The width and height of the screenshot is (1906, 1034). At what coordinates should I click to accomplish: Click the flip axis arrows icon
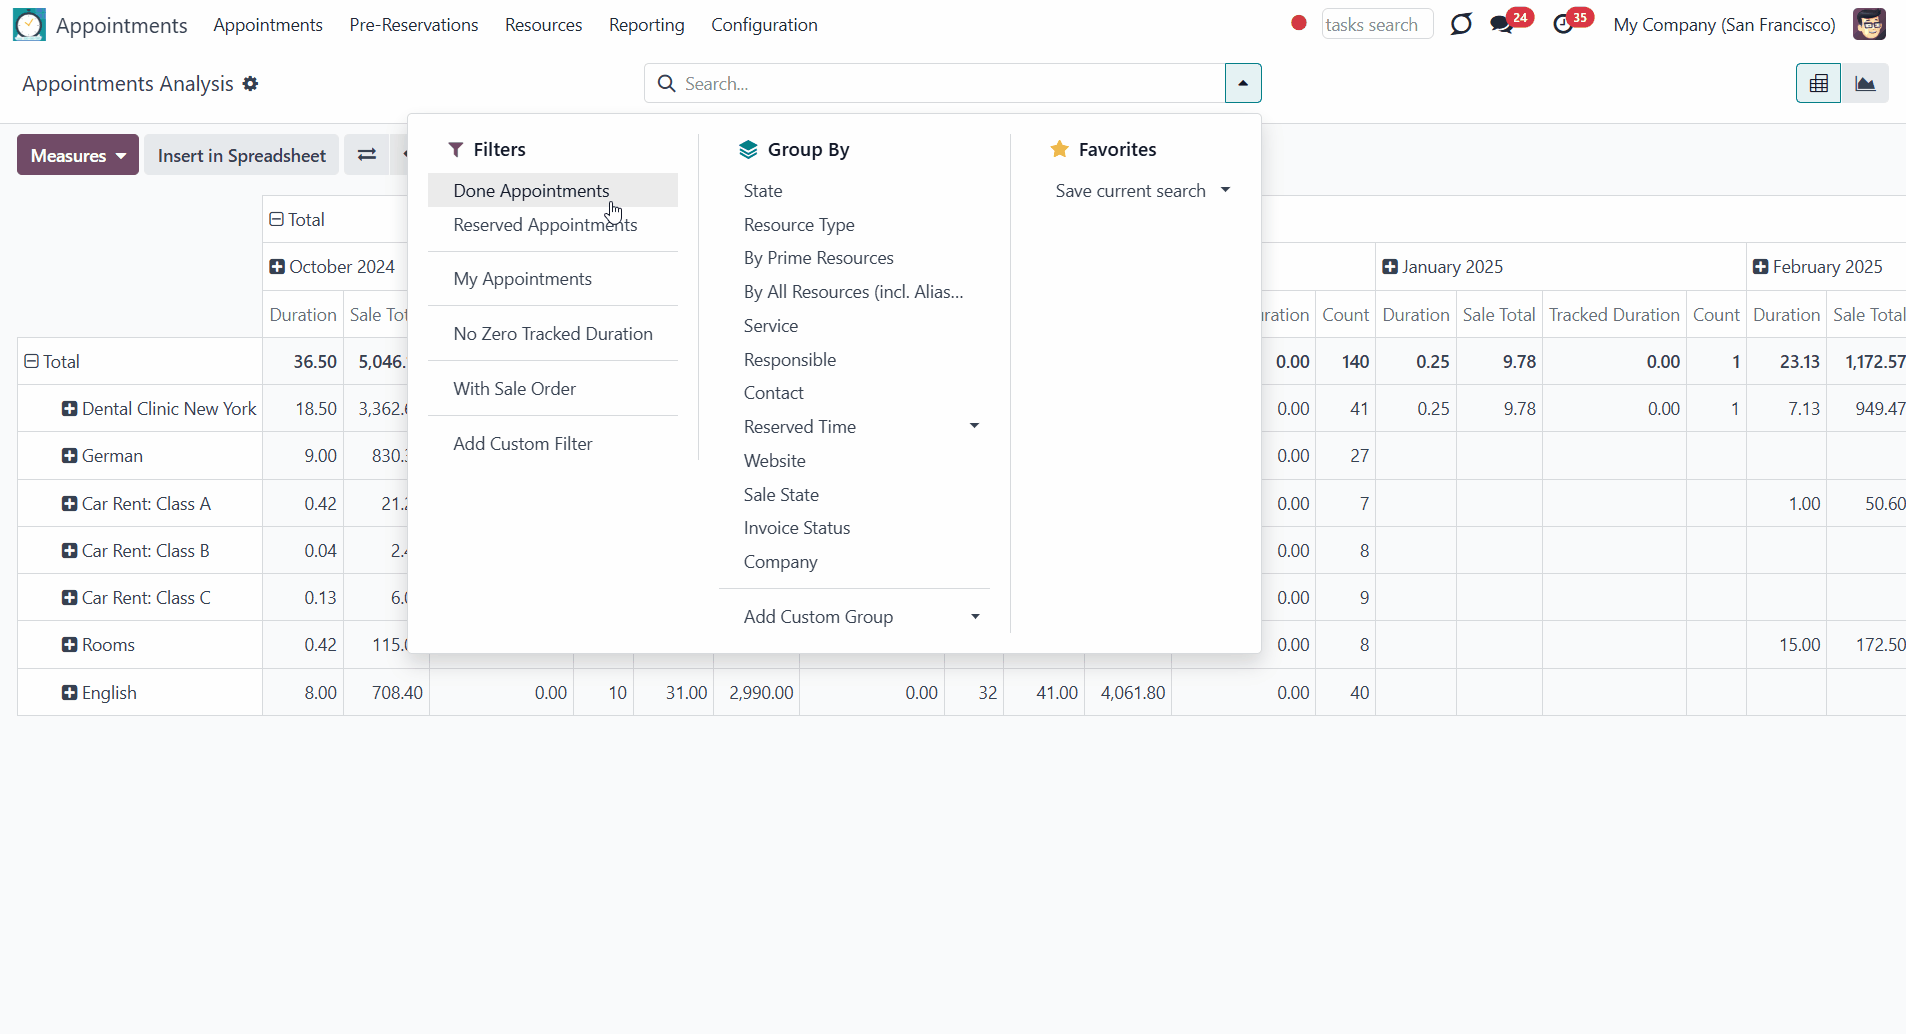367,155
